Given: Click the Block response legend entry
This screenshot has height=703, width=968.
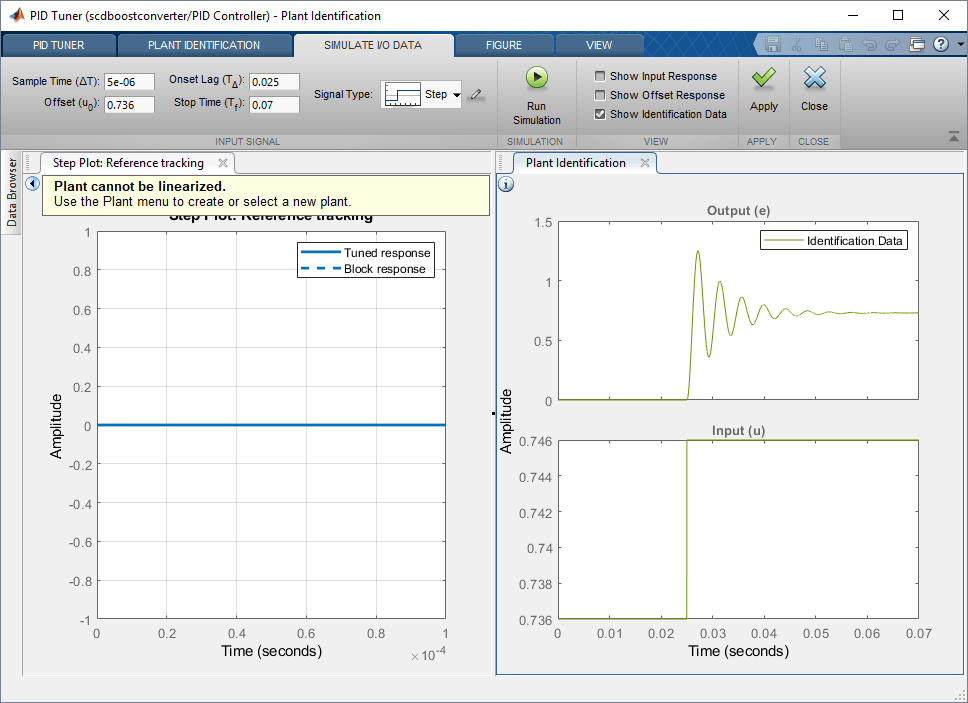Looking at the screenshot, I should [x=363, y=269].
